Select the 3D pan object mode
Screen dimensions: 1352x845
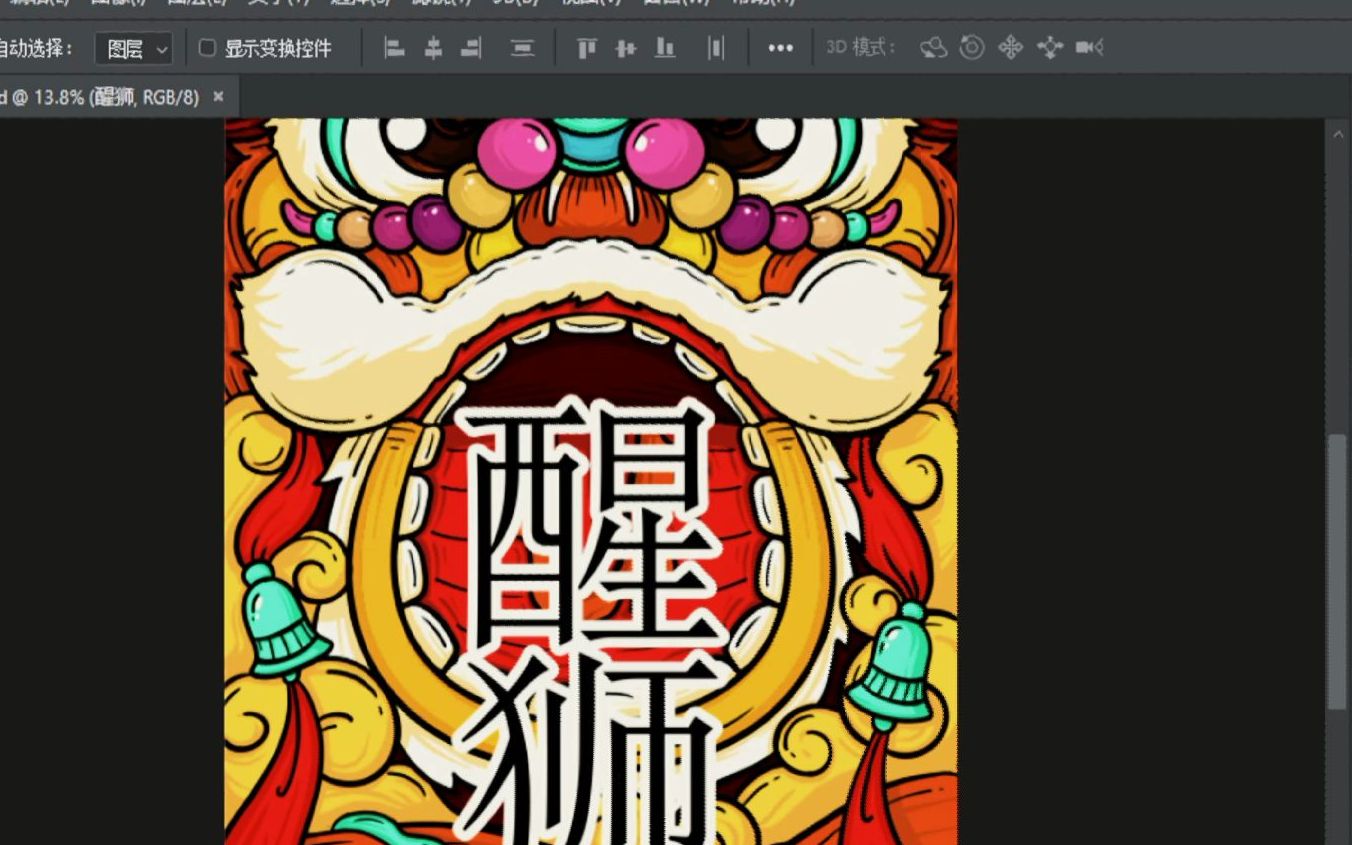1011,48
